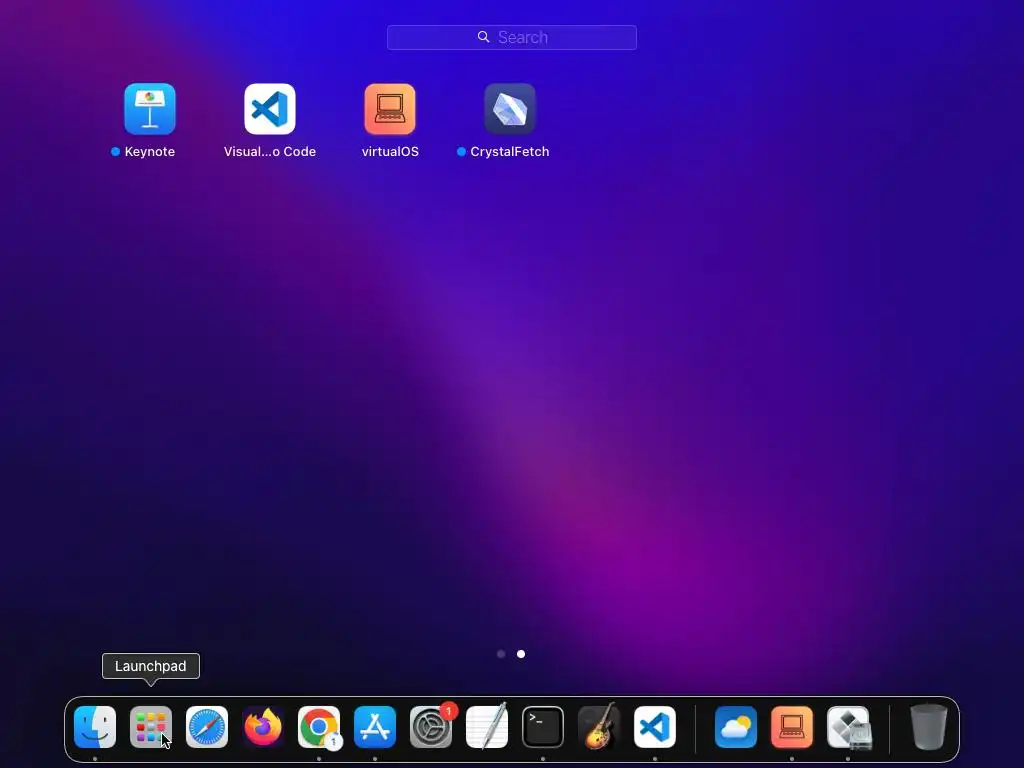The width and height of the screenshot is (1024, 768).
Task: Open Google Chrome in the Dock
Action: [x=319, y=727]
